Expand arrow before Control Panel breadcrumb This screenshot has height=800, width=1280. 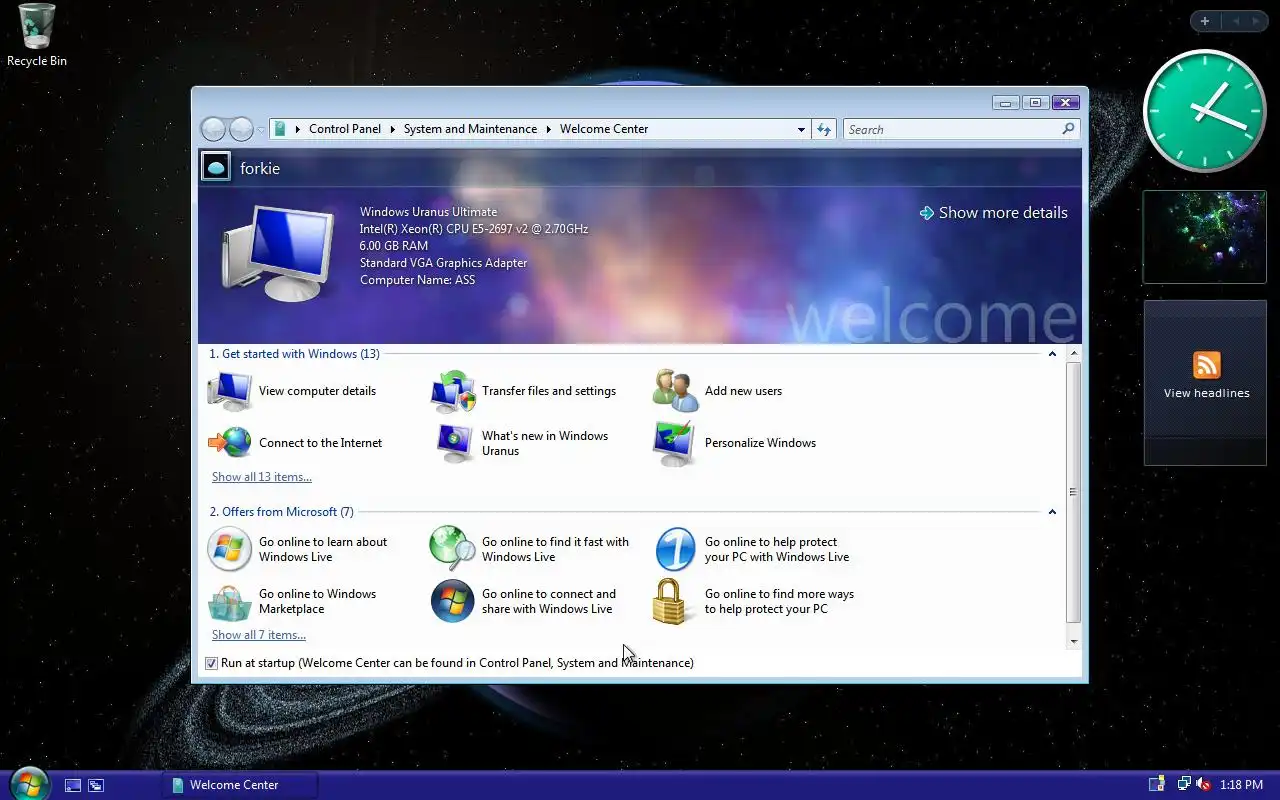(x=298, y=129)
